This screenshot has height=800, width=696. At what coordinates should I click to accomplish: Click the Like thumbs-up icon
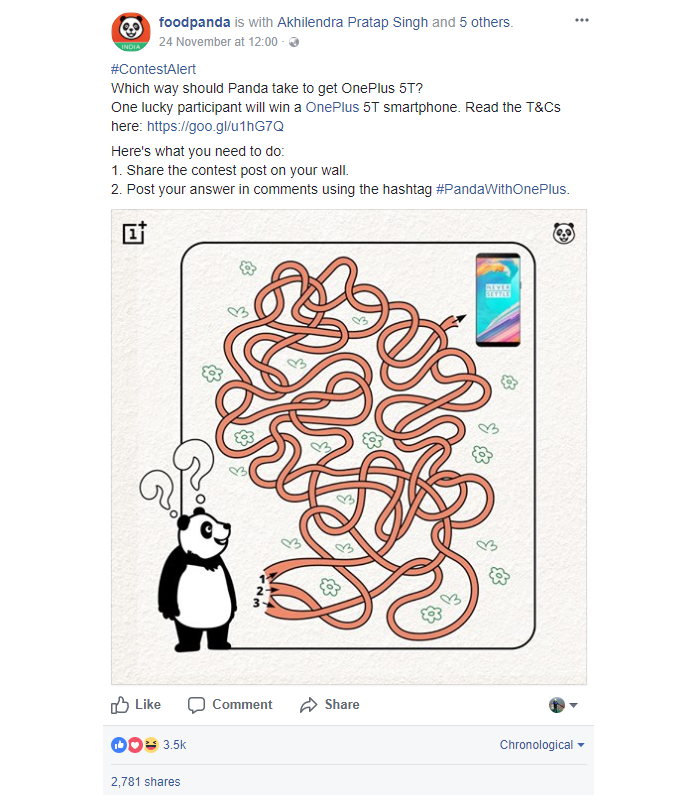[120, 705]
